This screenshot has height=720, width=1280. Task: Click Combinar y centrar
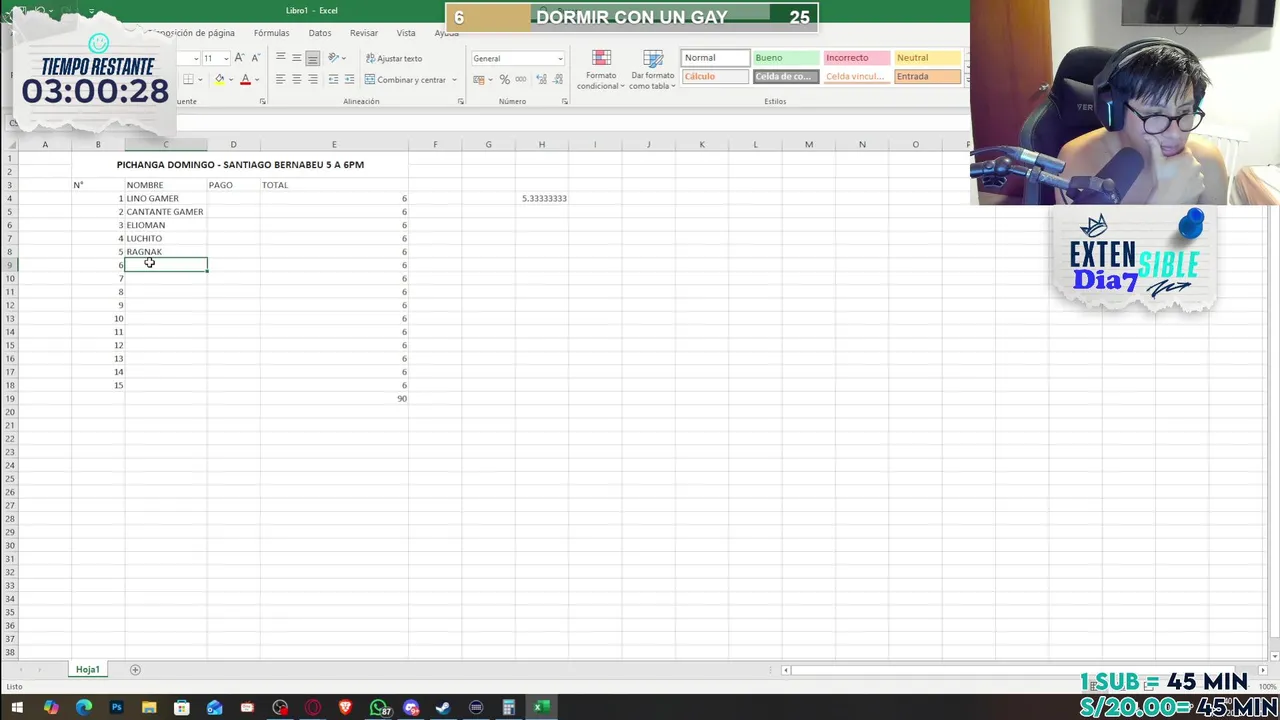[405, 80]
